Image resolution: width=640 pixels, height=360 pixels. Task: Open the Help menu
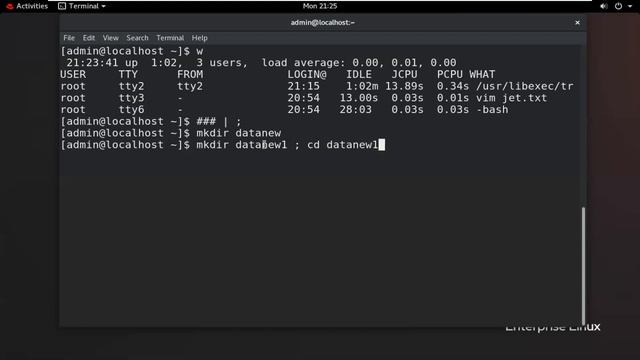[x=200, y=38]
